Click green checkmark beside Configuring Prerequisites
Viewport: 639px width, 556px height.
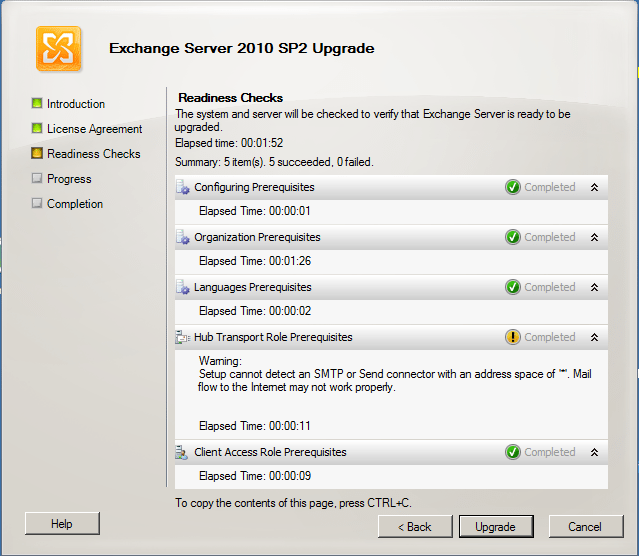(x=513, y=187)
